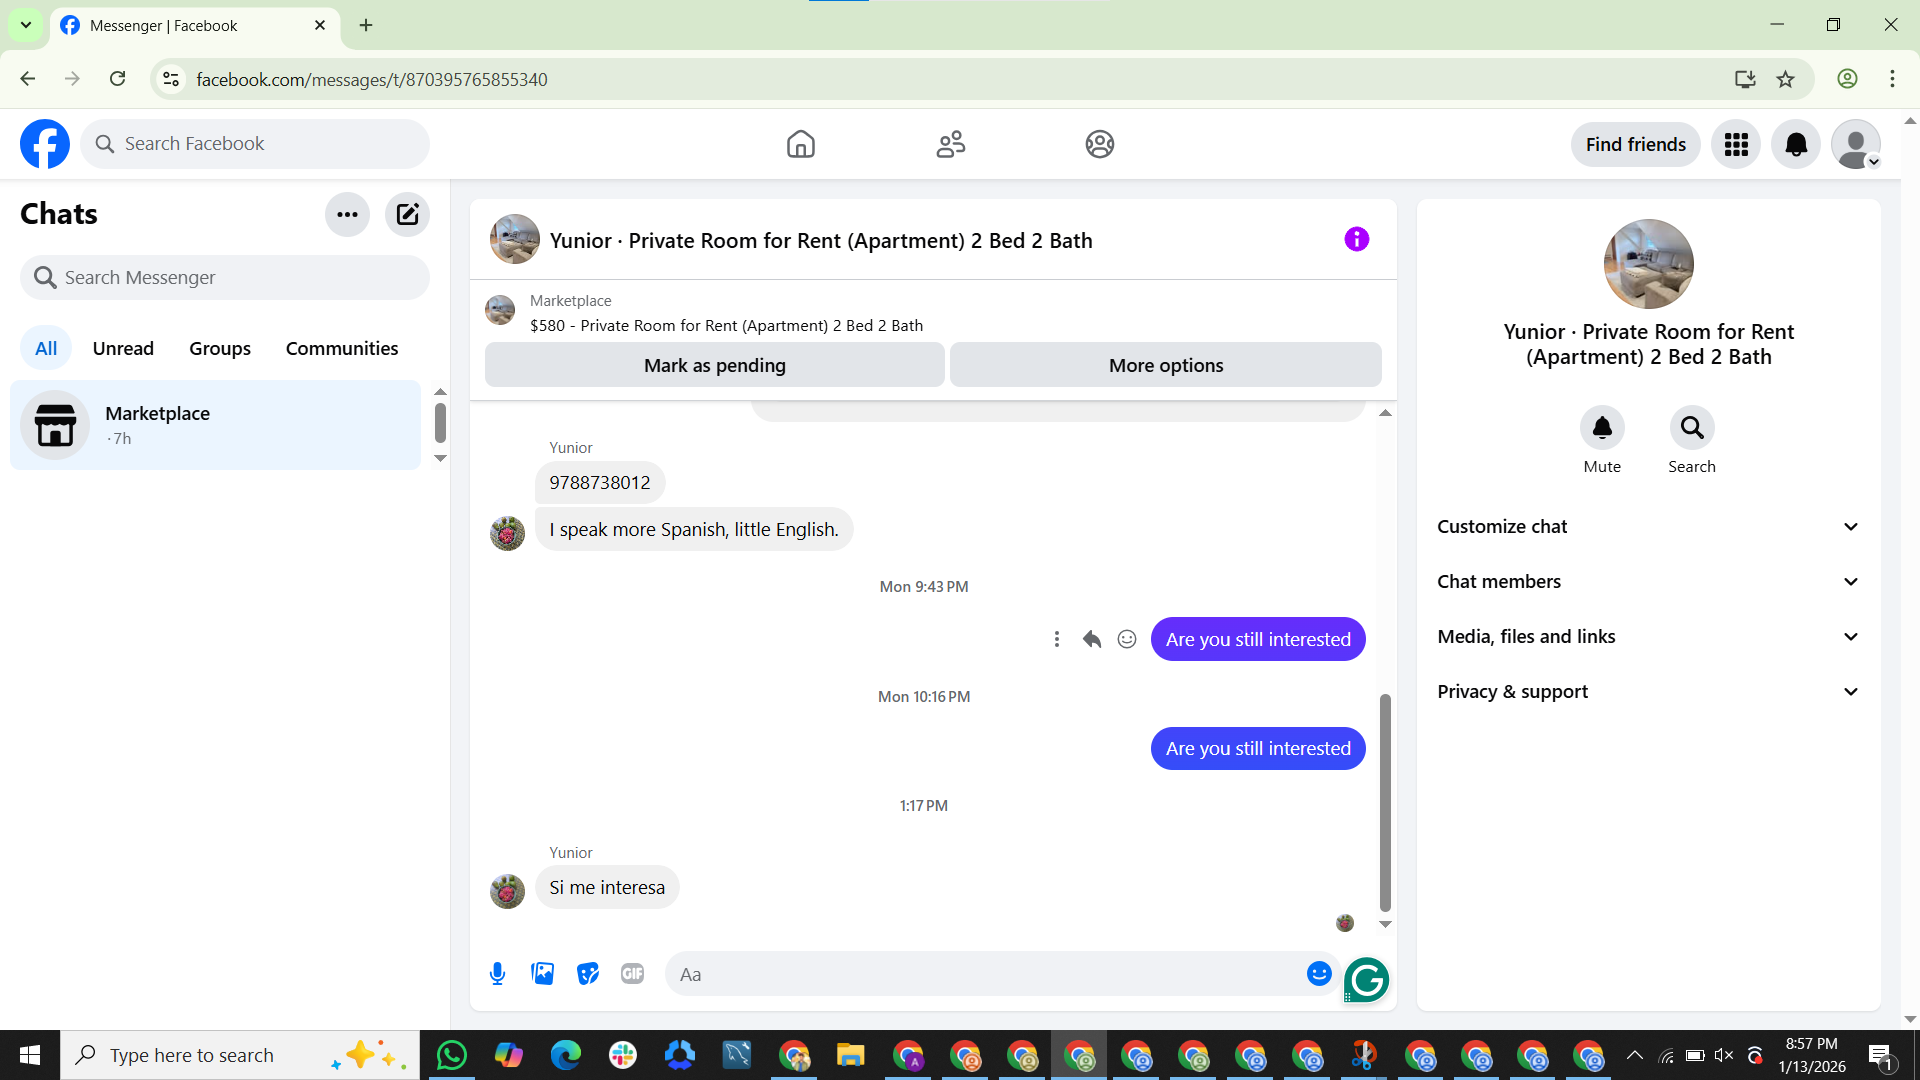Mute this conversation

pos(1602,428)
